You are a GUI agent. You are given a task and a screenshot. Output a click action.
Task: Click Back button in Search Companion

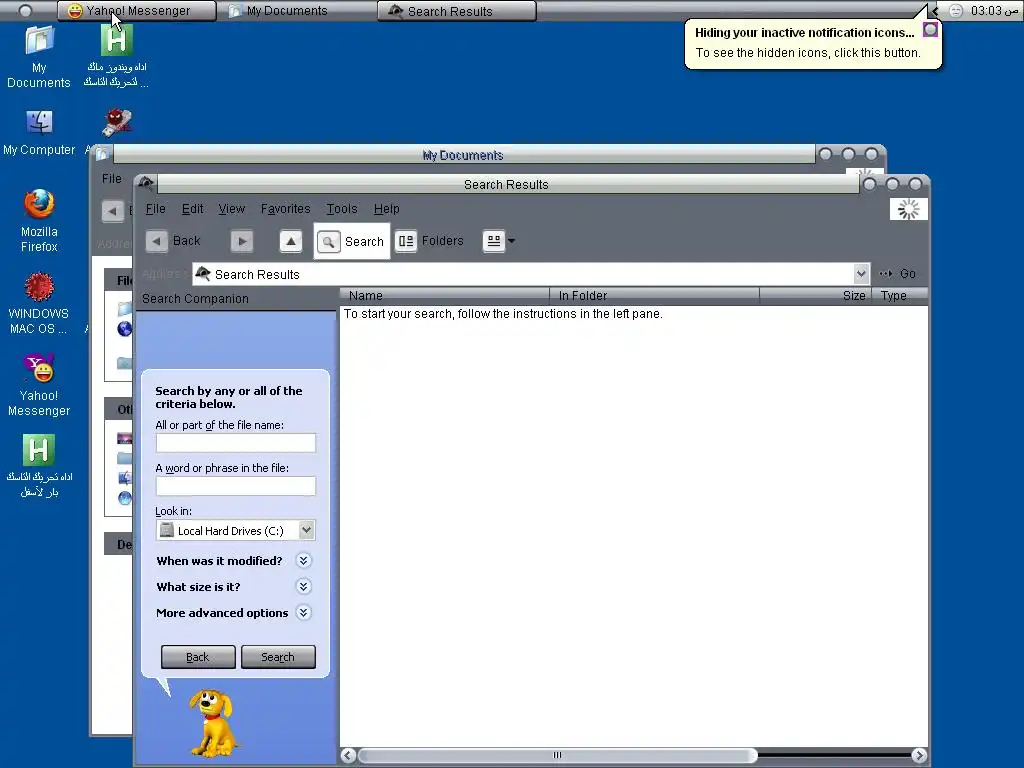(x=198, y=657)
